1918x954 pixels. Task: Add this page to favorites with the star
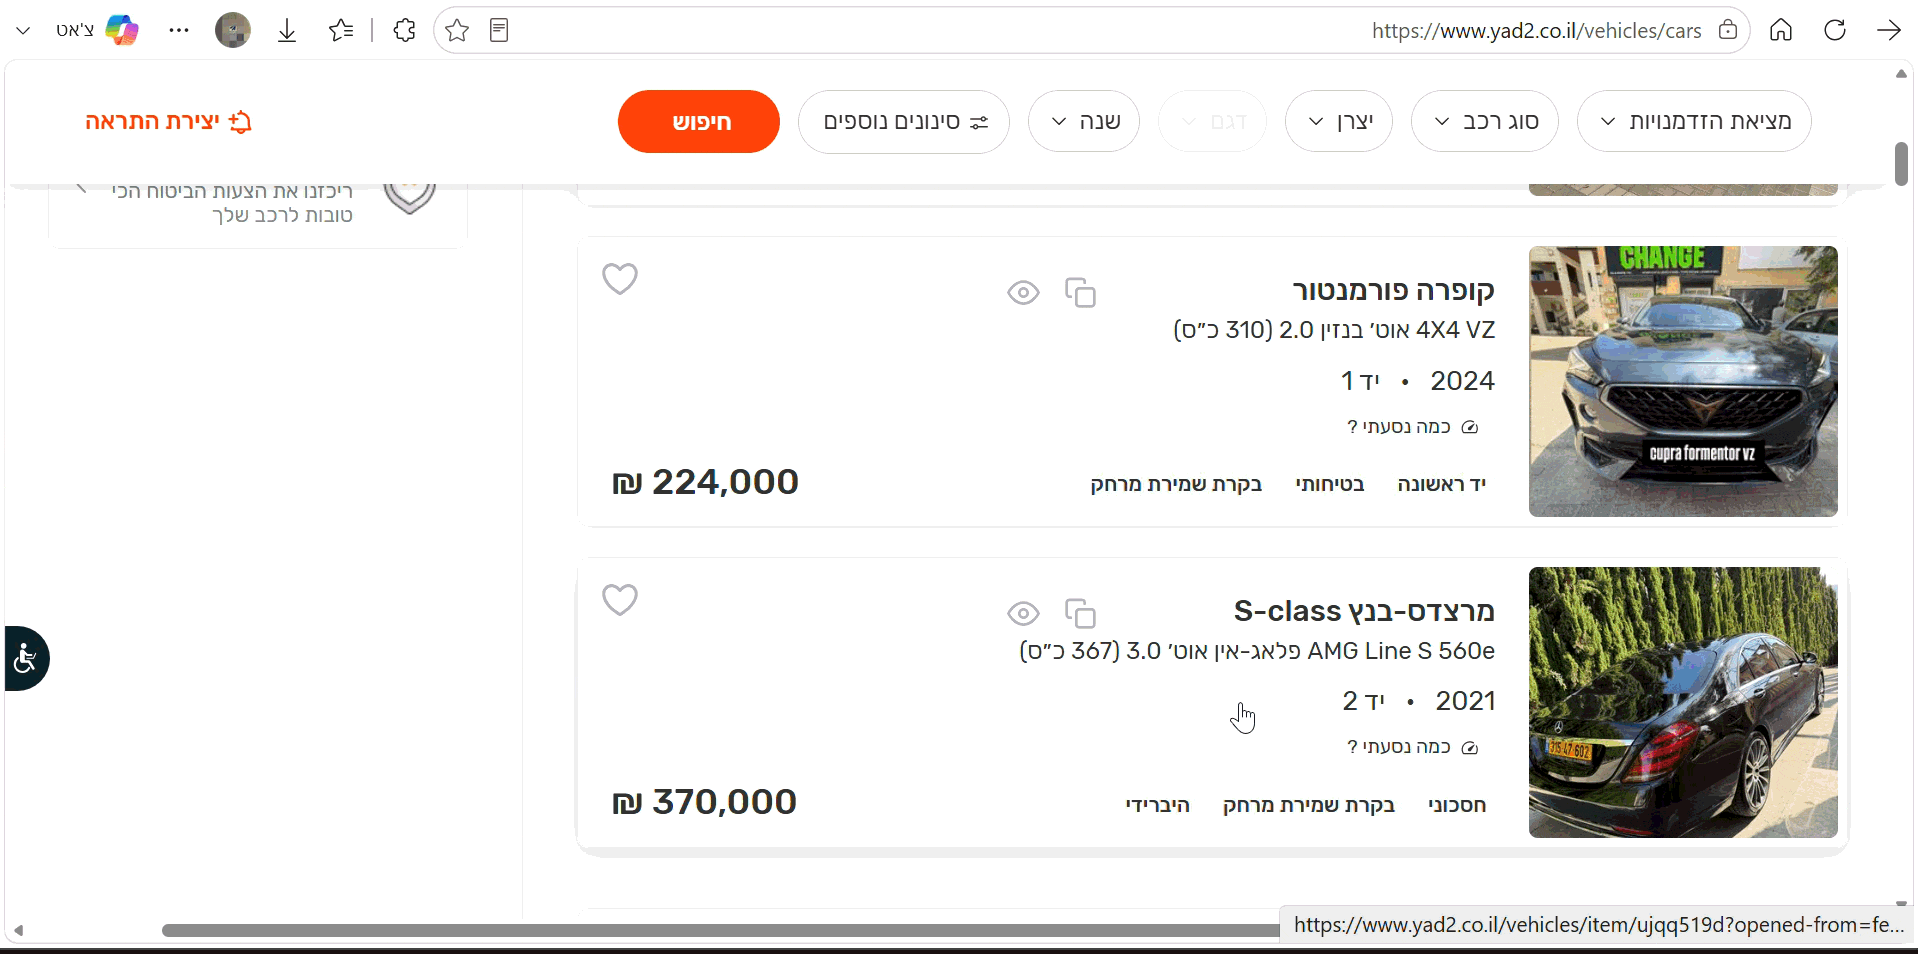coord(457,31)
